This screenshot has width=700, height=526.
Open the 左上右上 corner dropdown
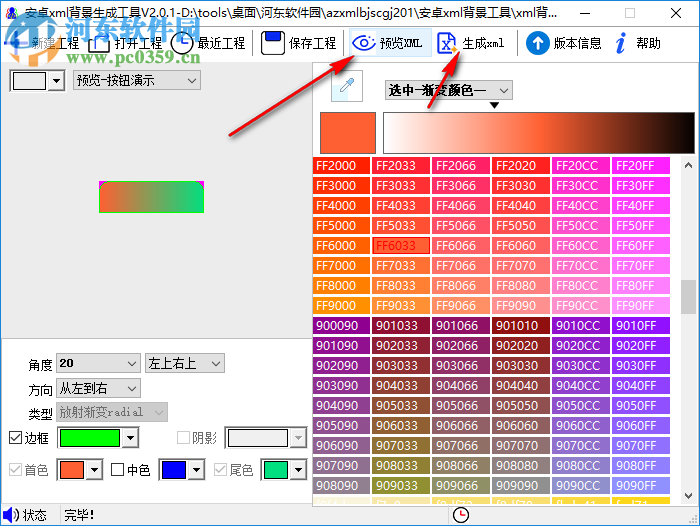[184, 363]
